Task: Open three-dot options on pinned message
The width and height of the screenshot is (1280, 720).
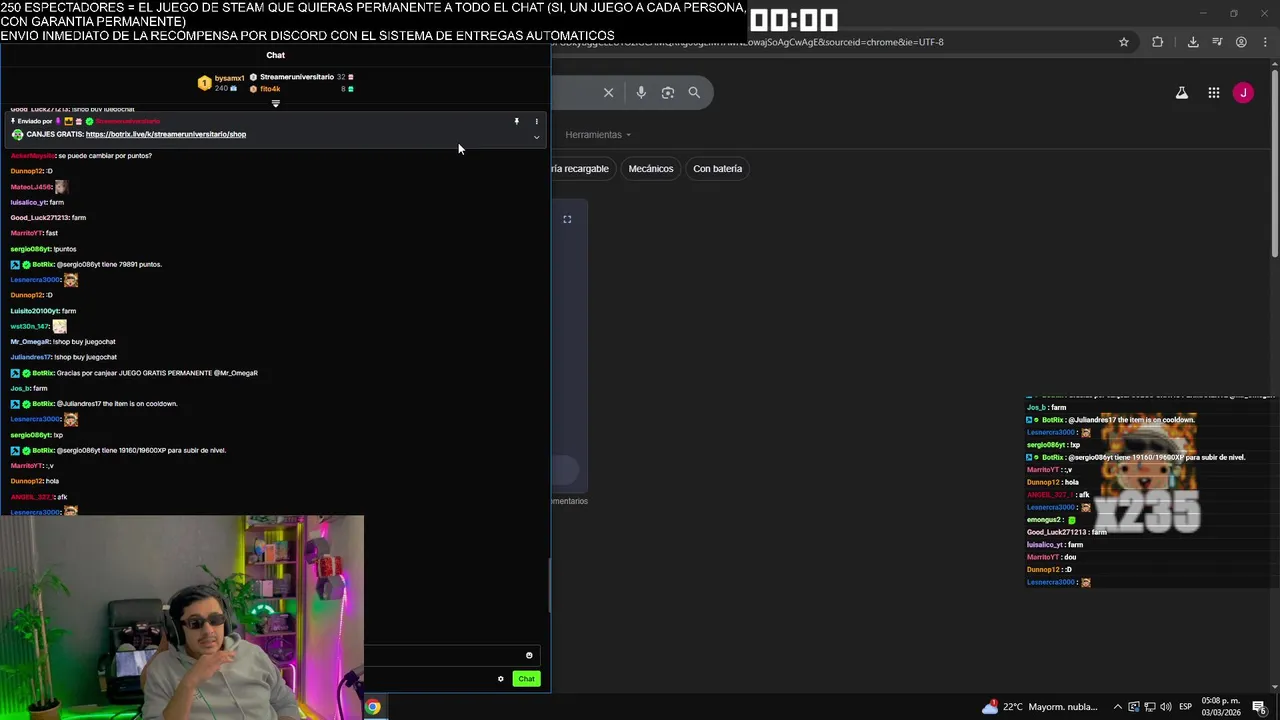Action: click(x=536, y=121)
